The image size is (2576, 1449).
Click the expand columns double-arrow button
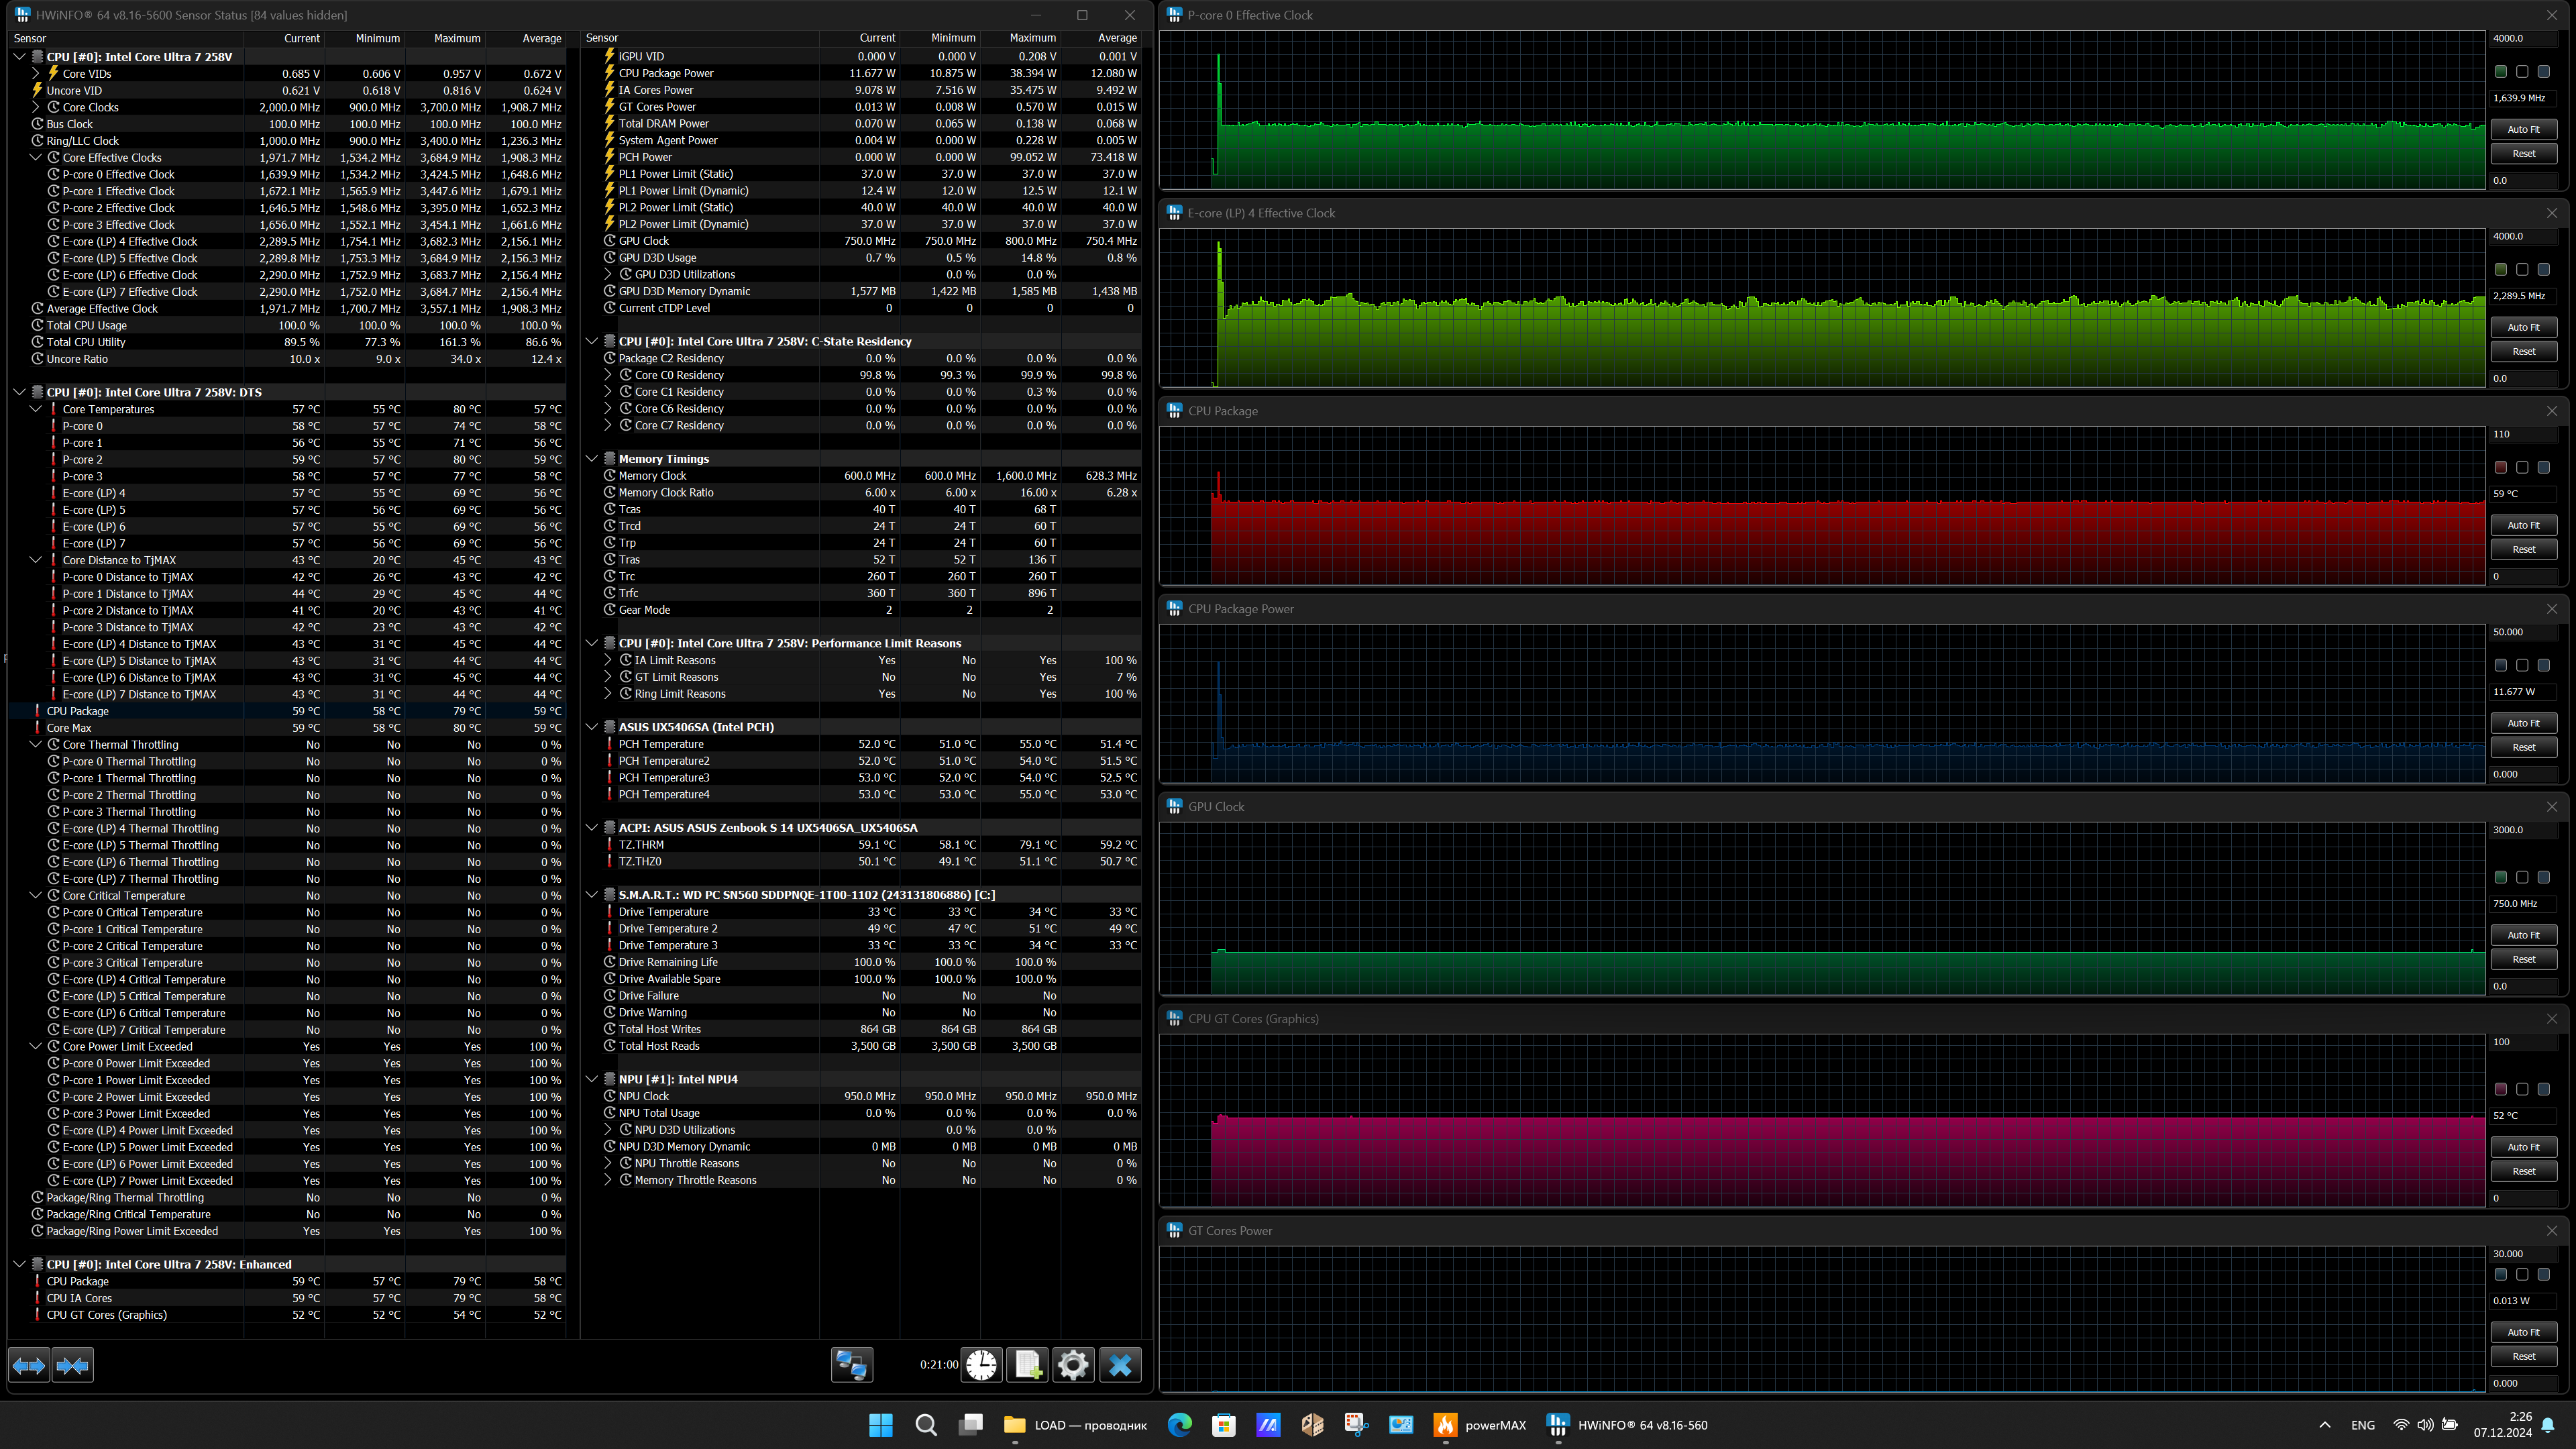click(x=28, y=1365)
